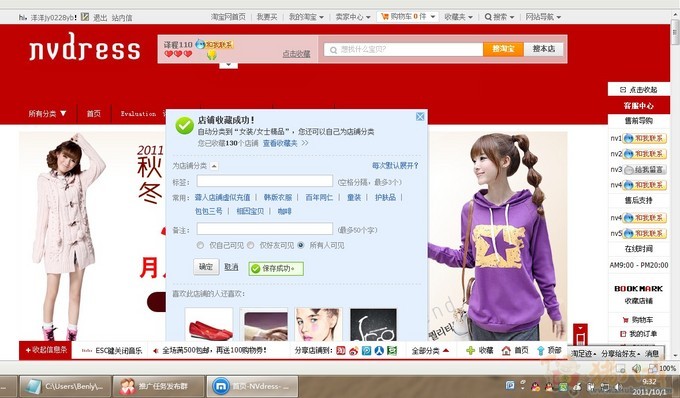The width and height of the screenshot is (680, 398).
Task: Open sidebar 我的订单 icon link
Action: 638,334
